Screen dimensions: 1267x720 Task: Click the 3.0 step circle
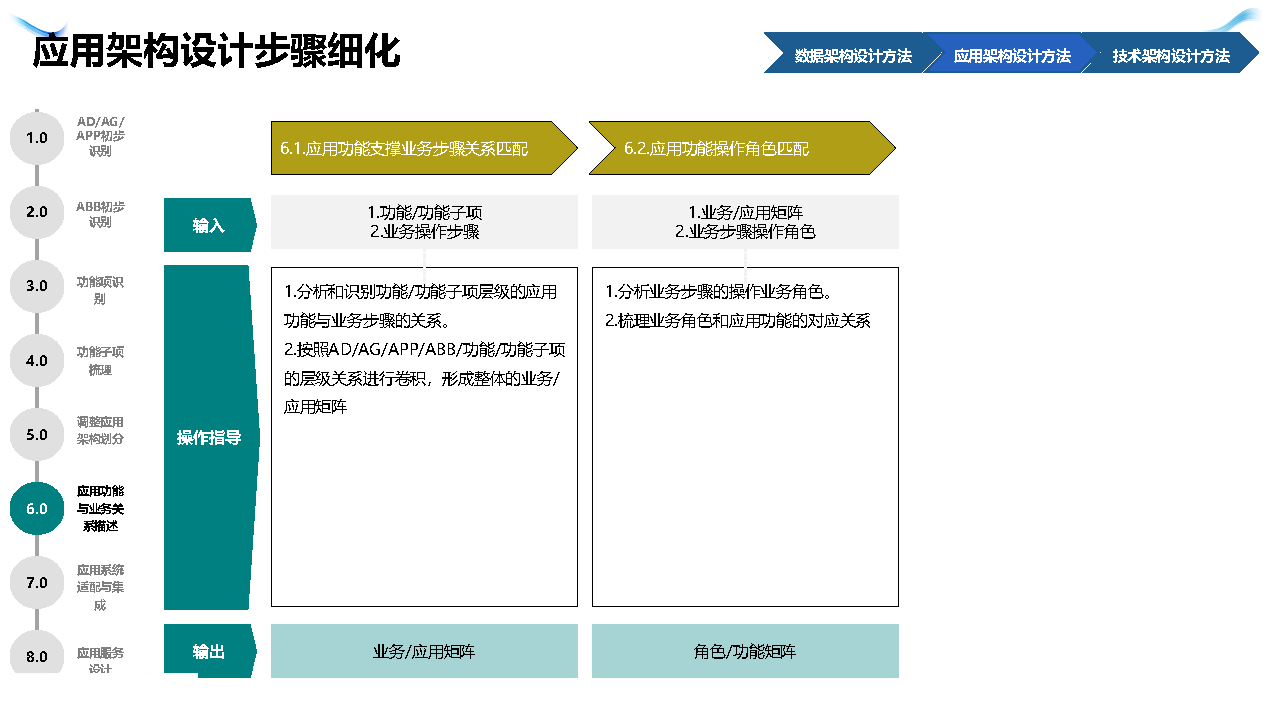(x=37, y=286)
